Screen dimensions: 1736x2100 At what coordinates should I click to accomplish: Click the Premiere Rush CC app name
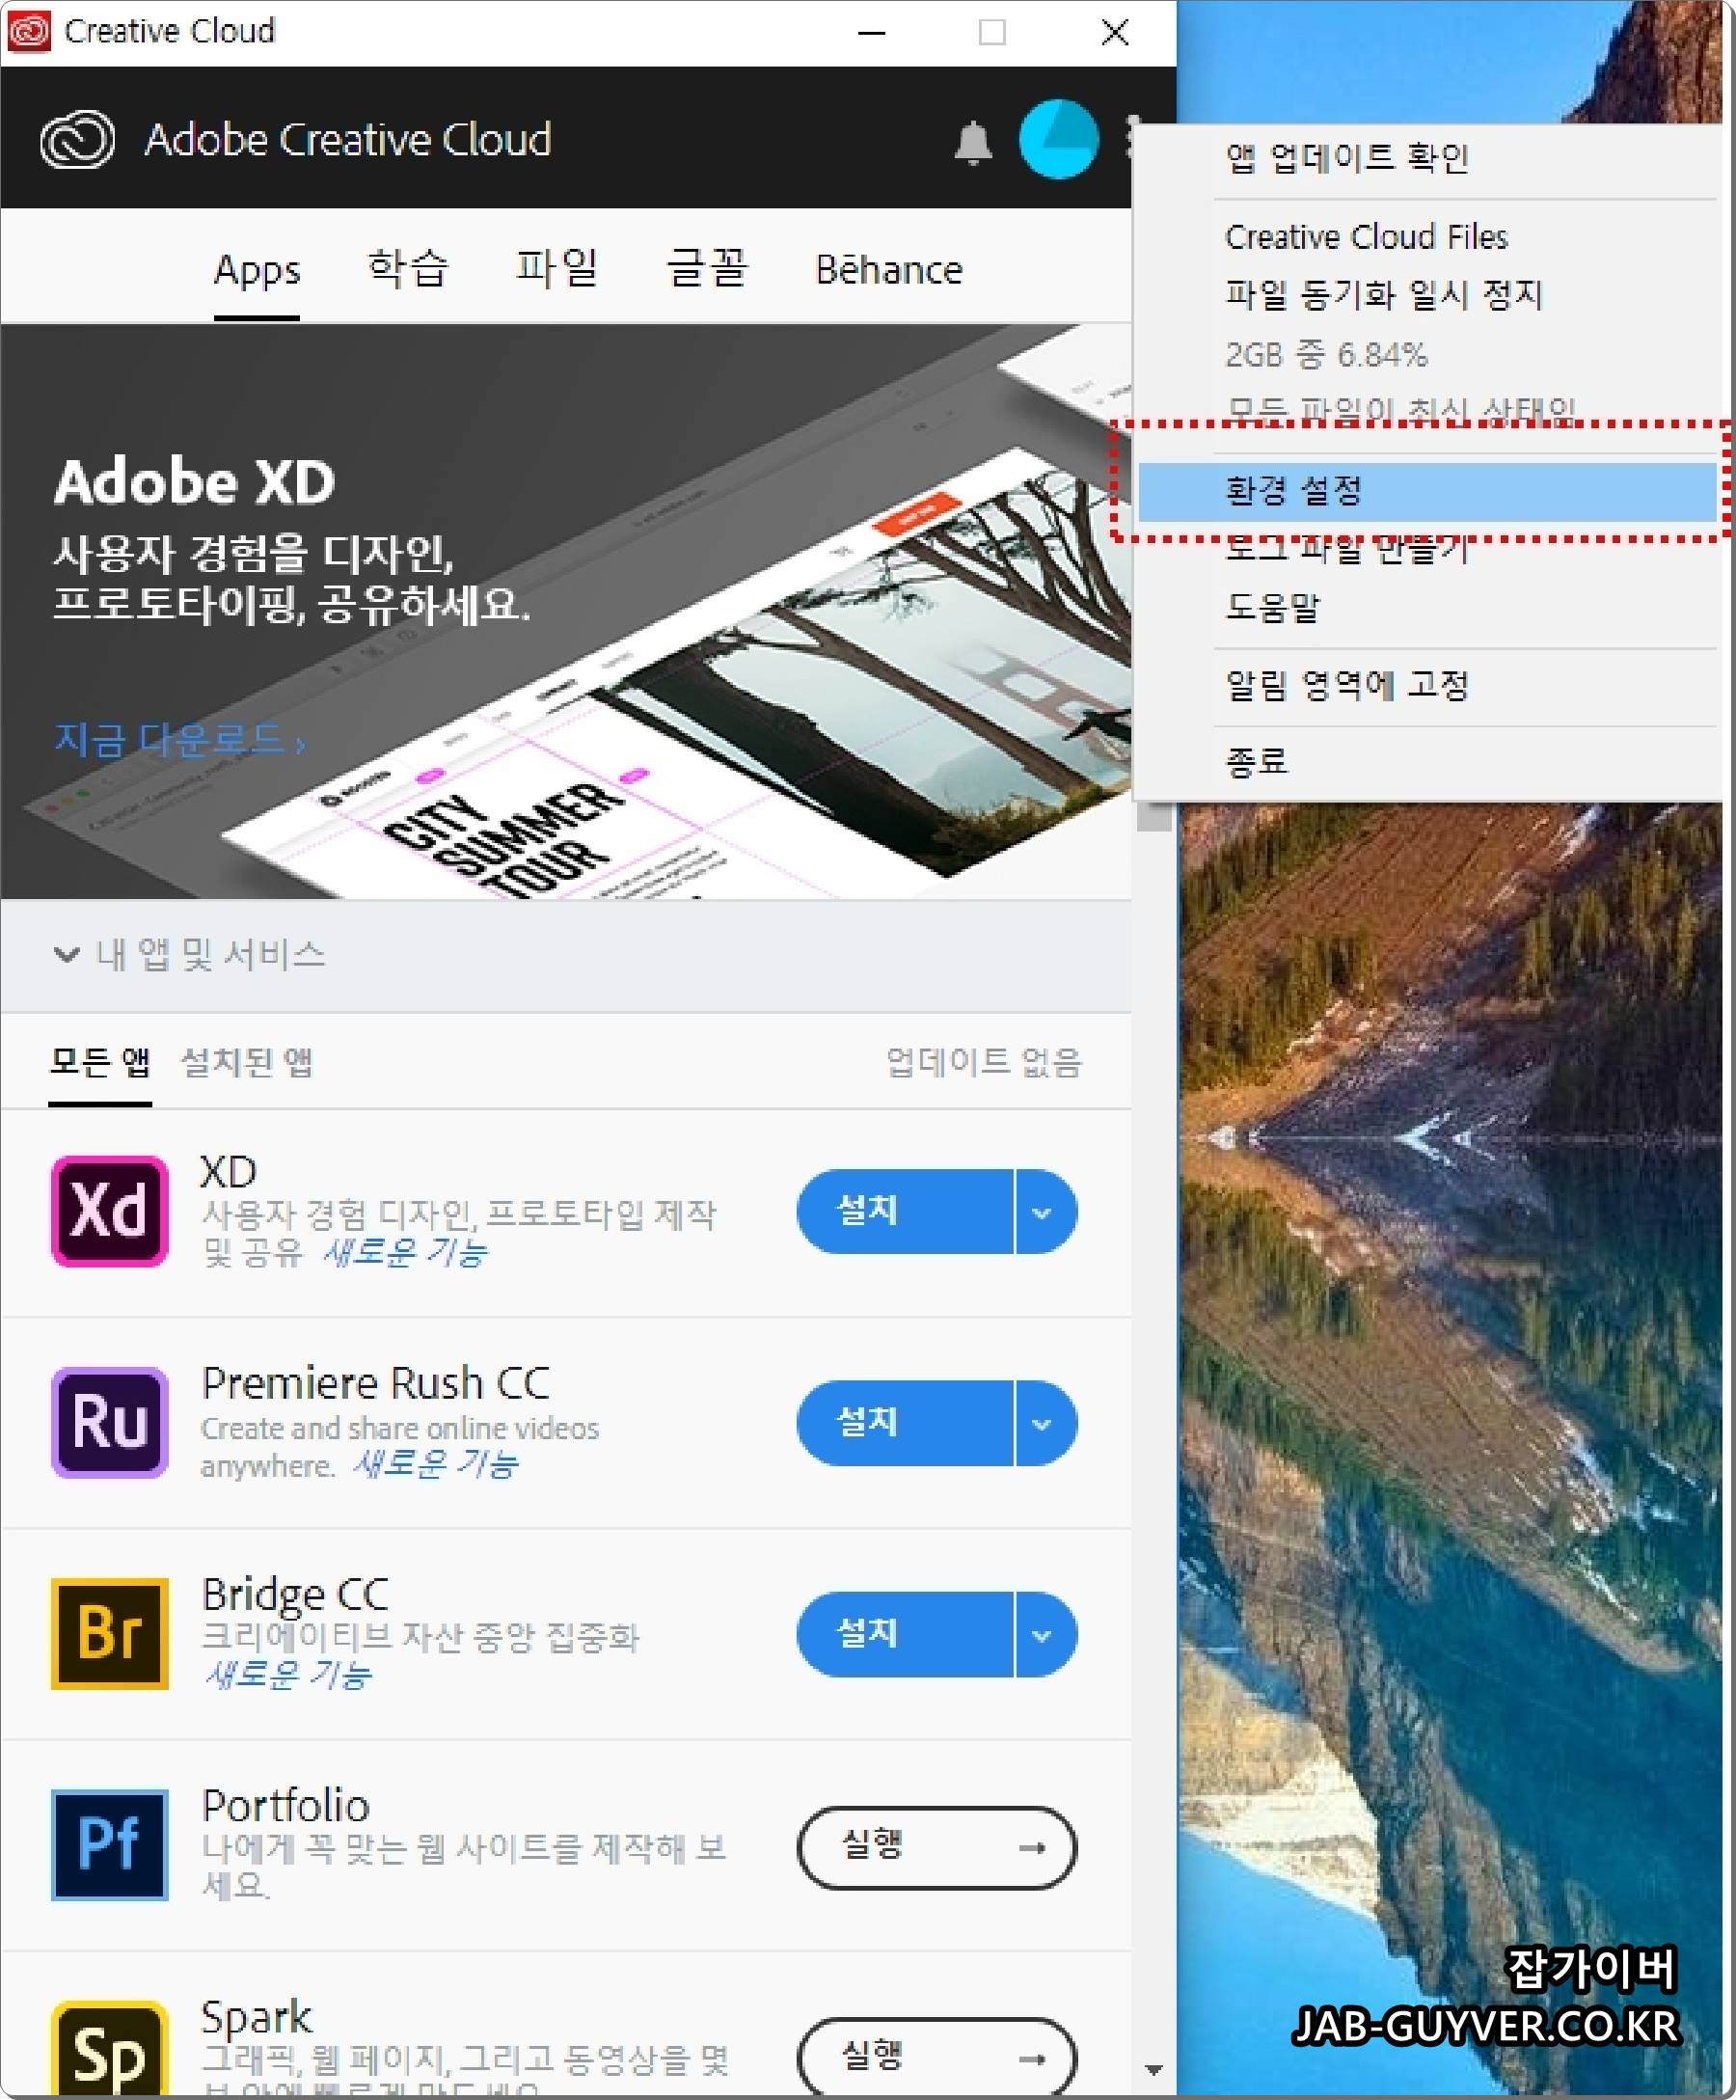pos(376,1384)
